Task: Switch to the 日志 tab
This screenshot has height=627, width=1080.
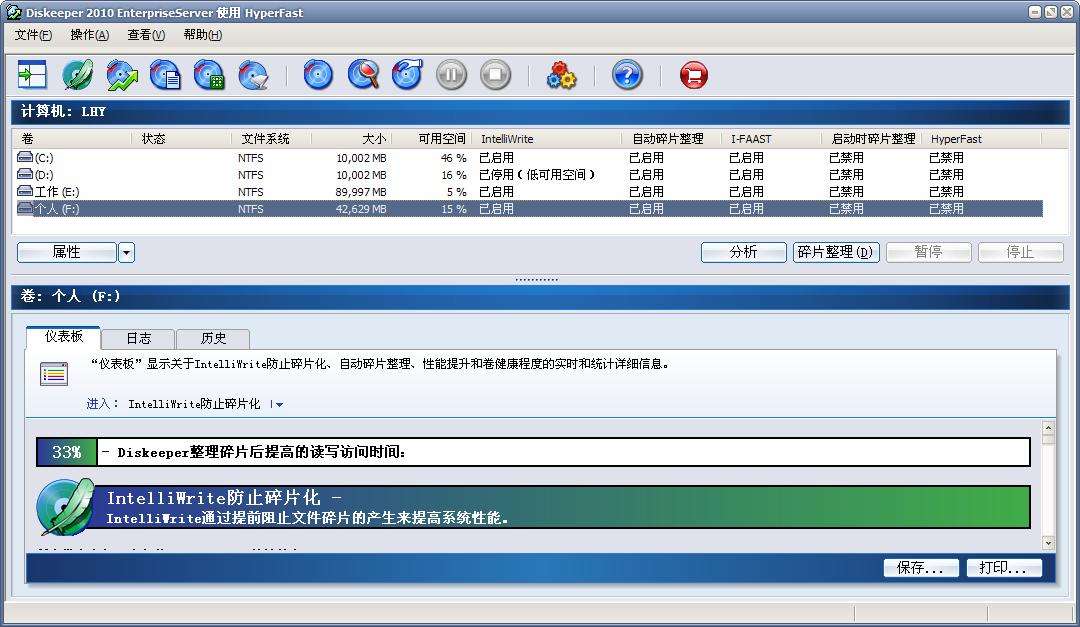Action: point(138,338)
